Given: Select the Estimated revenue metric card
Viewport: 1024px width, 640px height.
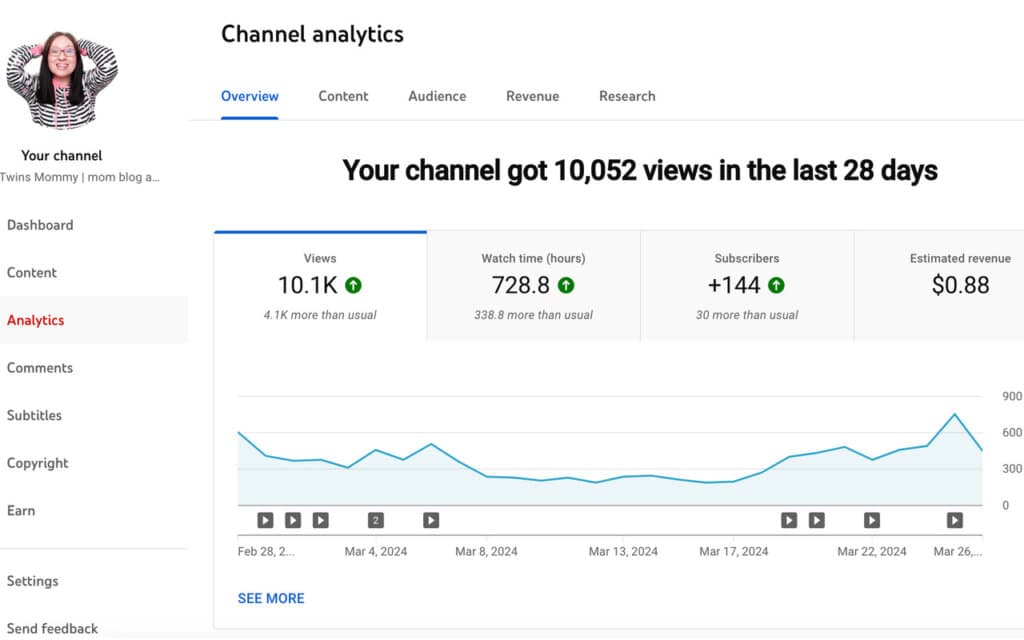Looking at the screenshot, I should click(x=940, y=285).
